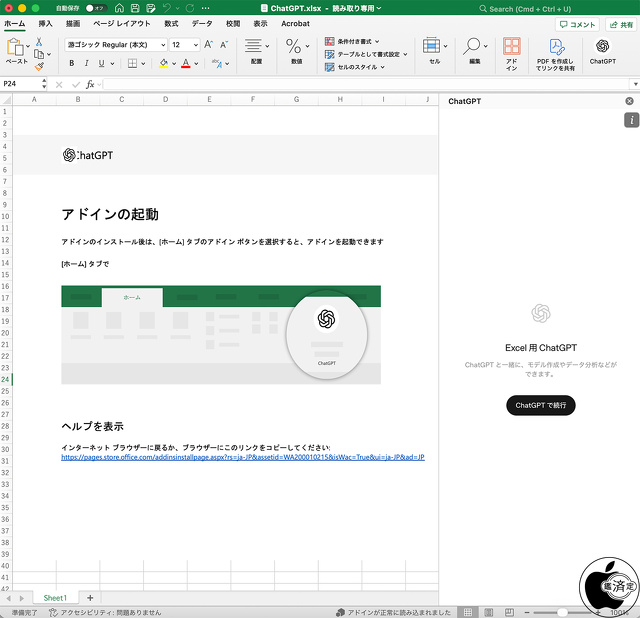Decrease font size with smaller A
Viewport: 640px width, 618px height.
(224, 44)
